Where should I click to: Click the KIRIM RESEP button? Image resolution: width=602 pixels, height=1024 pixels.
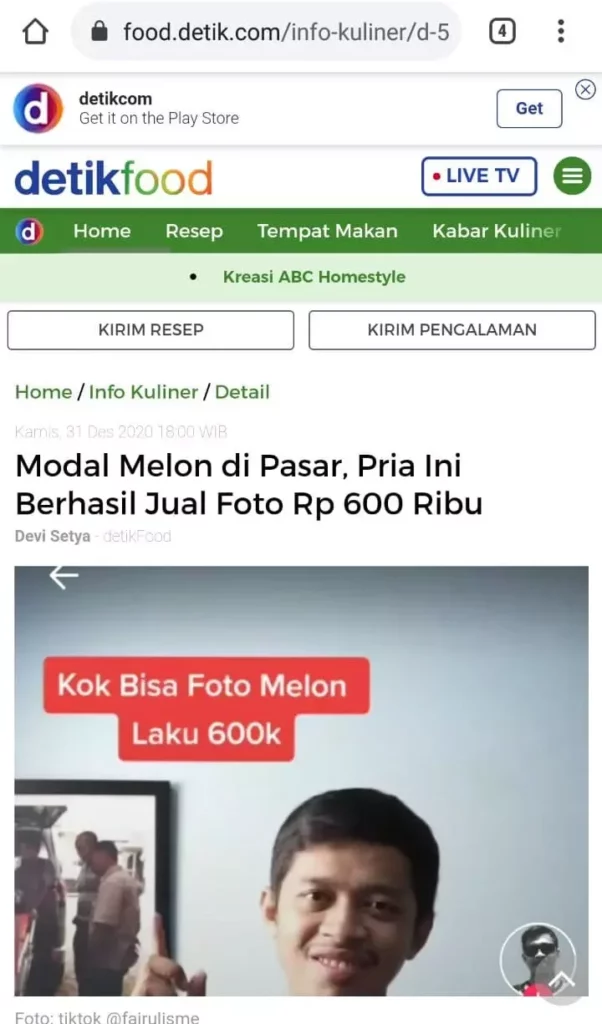point(151,330)
